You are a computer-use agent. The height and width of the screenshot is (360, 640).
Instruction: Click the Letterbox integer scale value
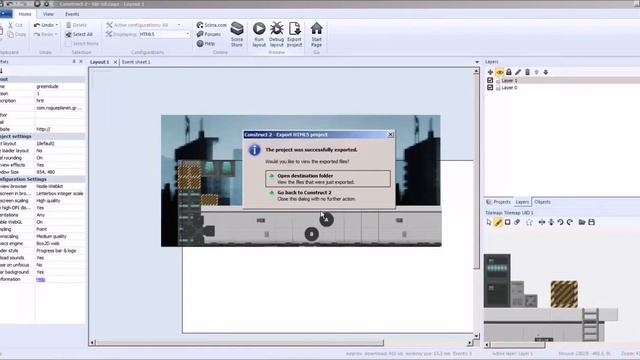[x=60, y=193]
